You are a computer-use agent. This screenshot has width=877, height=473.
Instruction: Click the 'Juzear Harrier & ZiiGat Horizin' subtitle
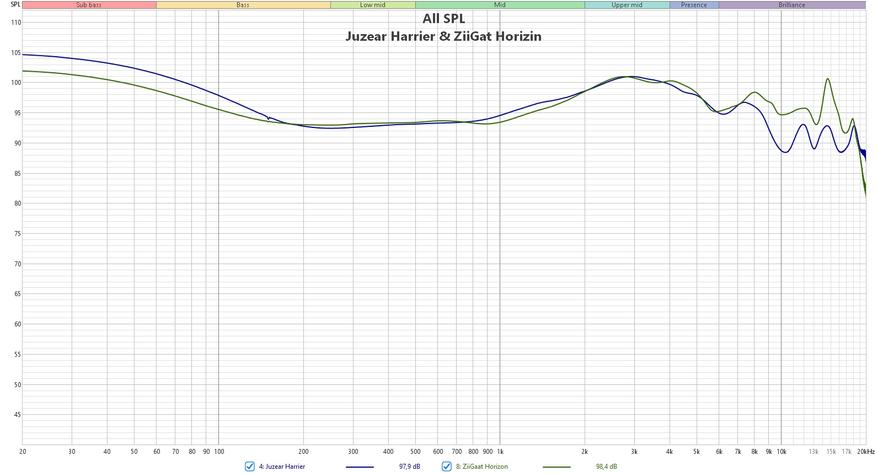443,37
